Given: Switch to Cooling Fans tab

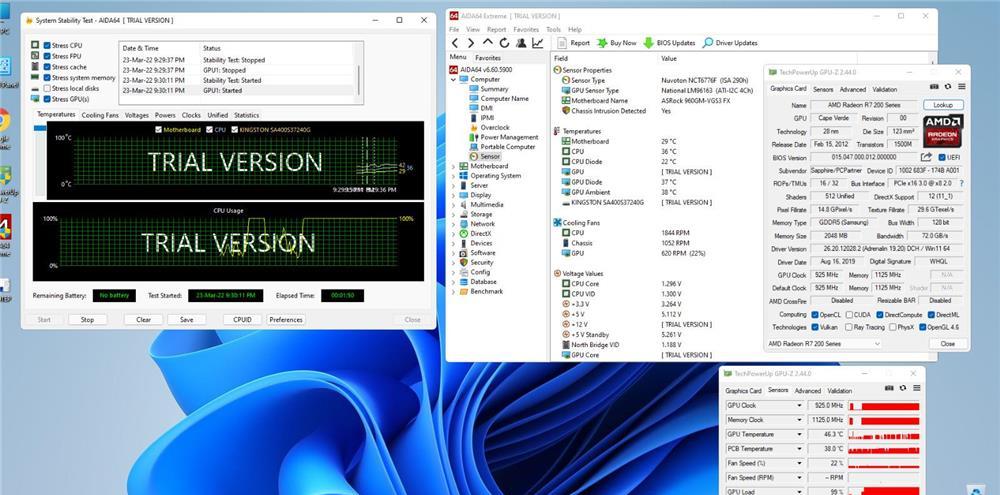Looking at the screenshot, I should tap(100, 115).
